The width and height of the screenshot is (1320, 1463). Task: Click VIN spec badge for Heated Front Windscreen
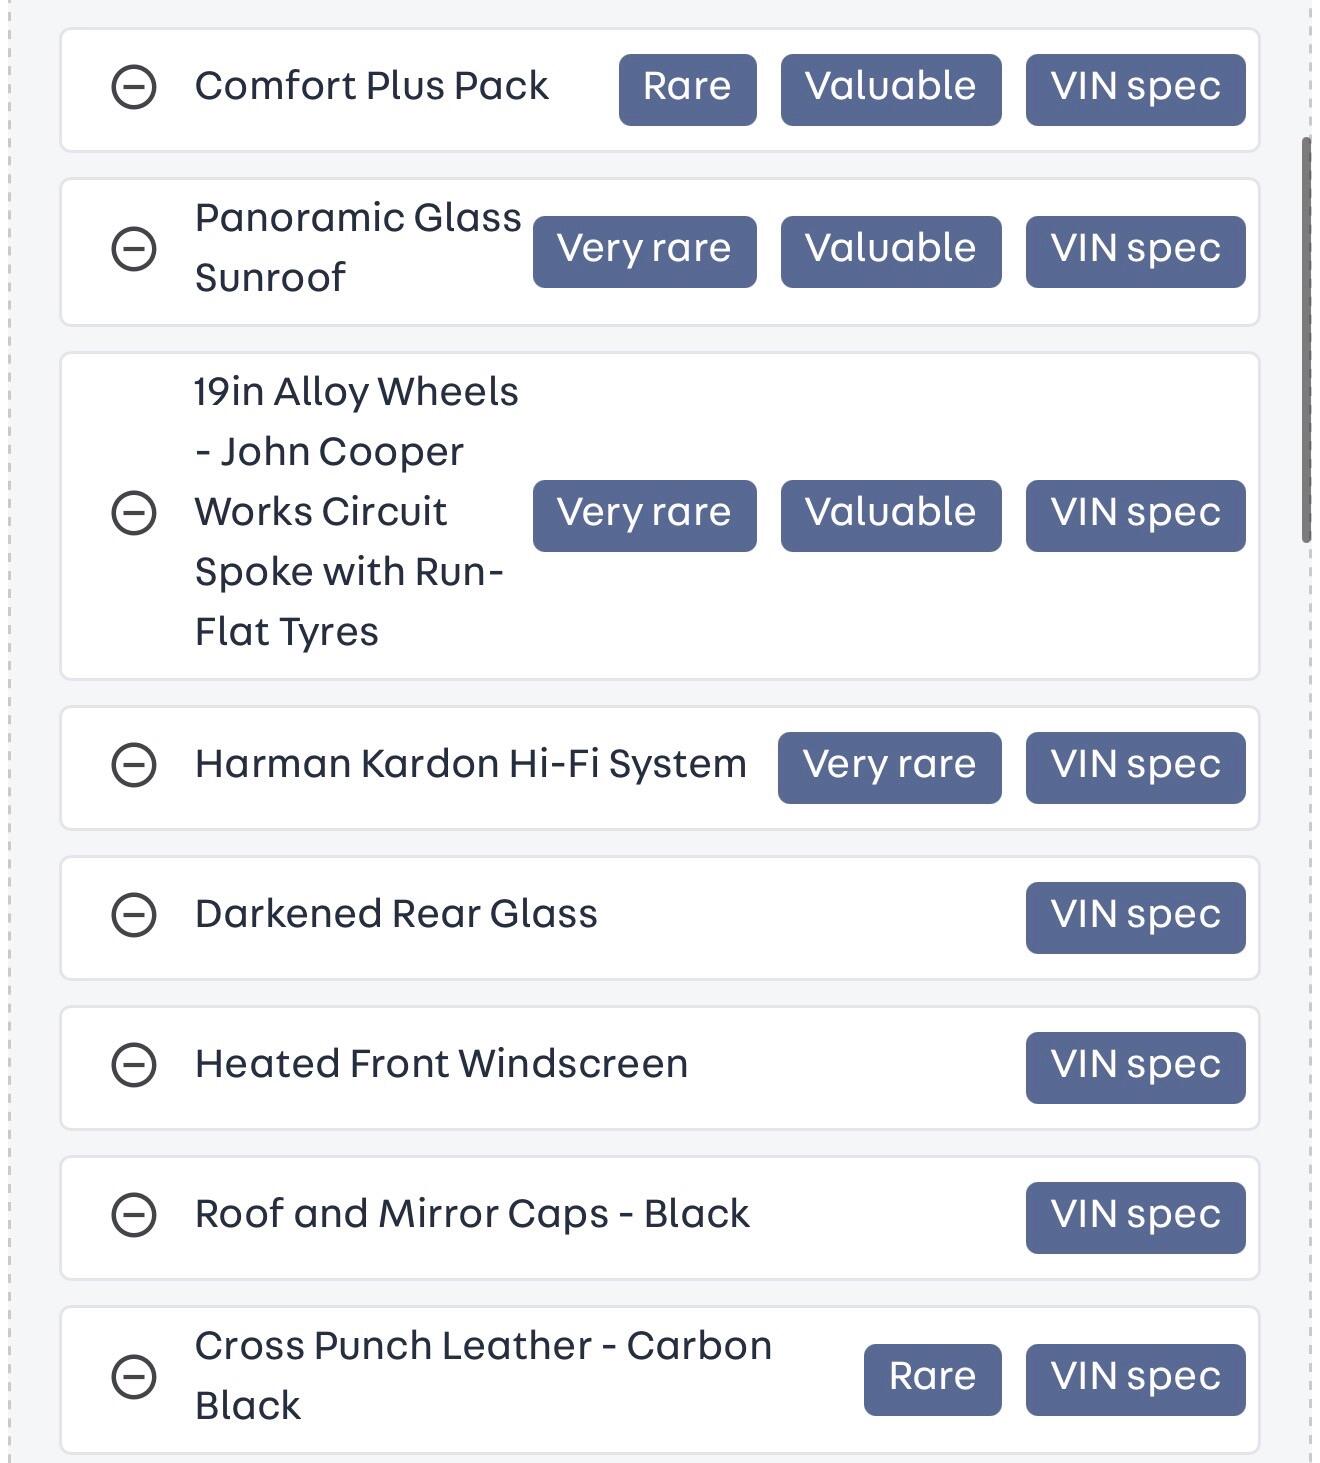pyautogui.click(x=1135, y=1066)
